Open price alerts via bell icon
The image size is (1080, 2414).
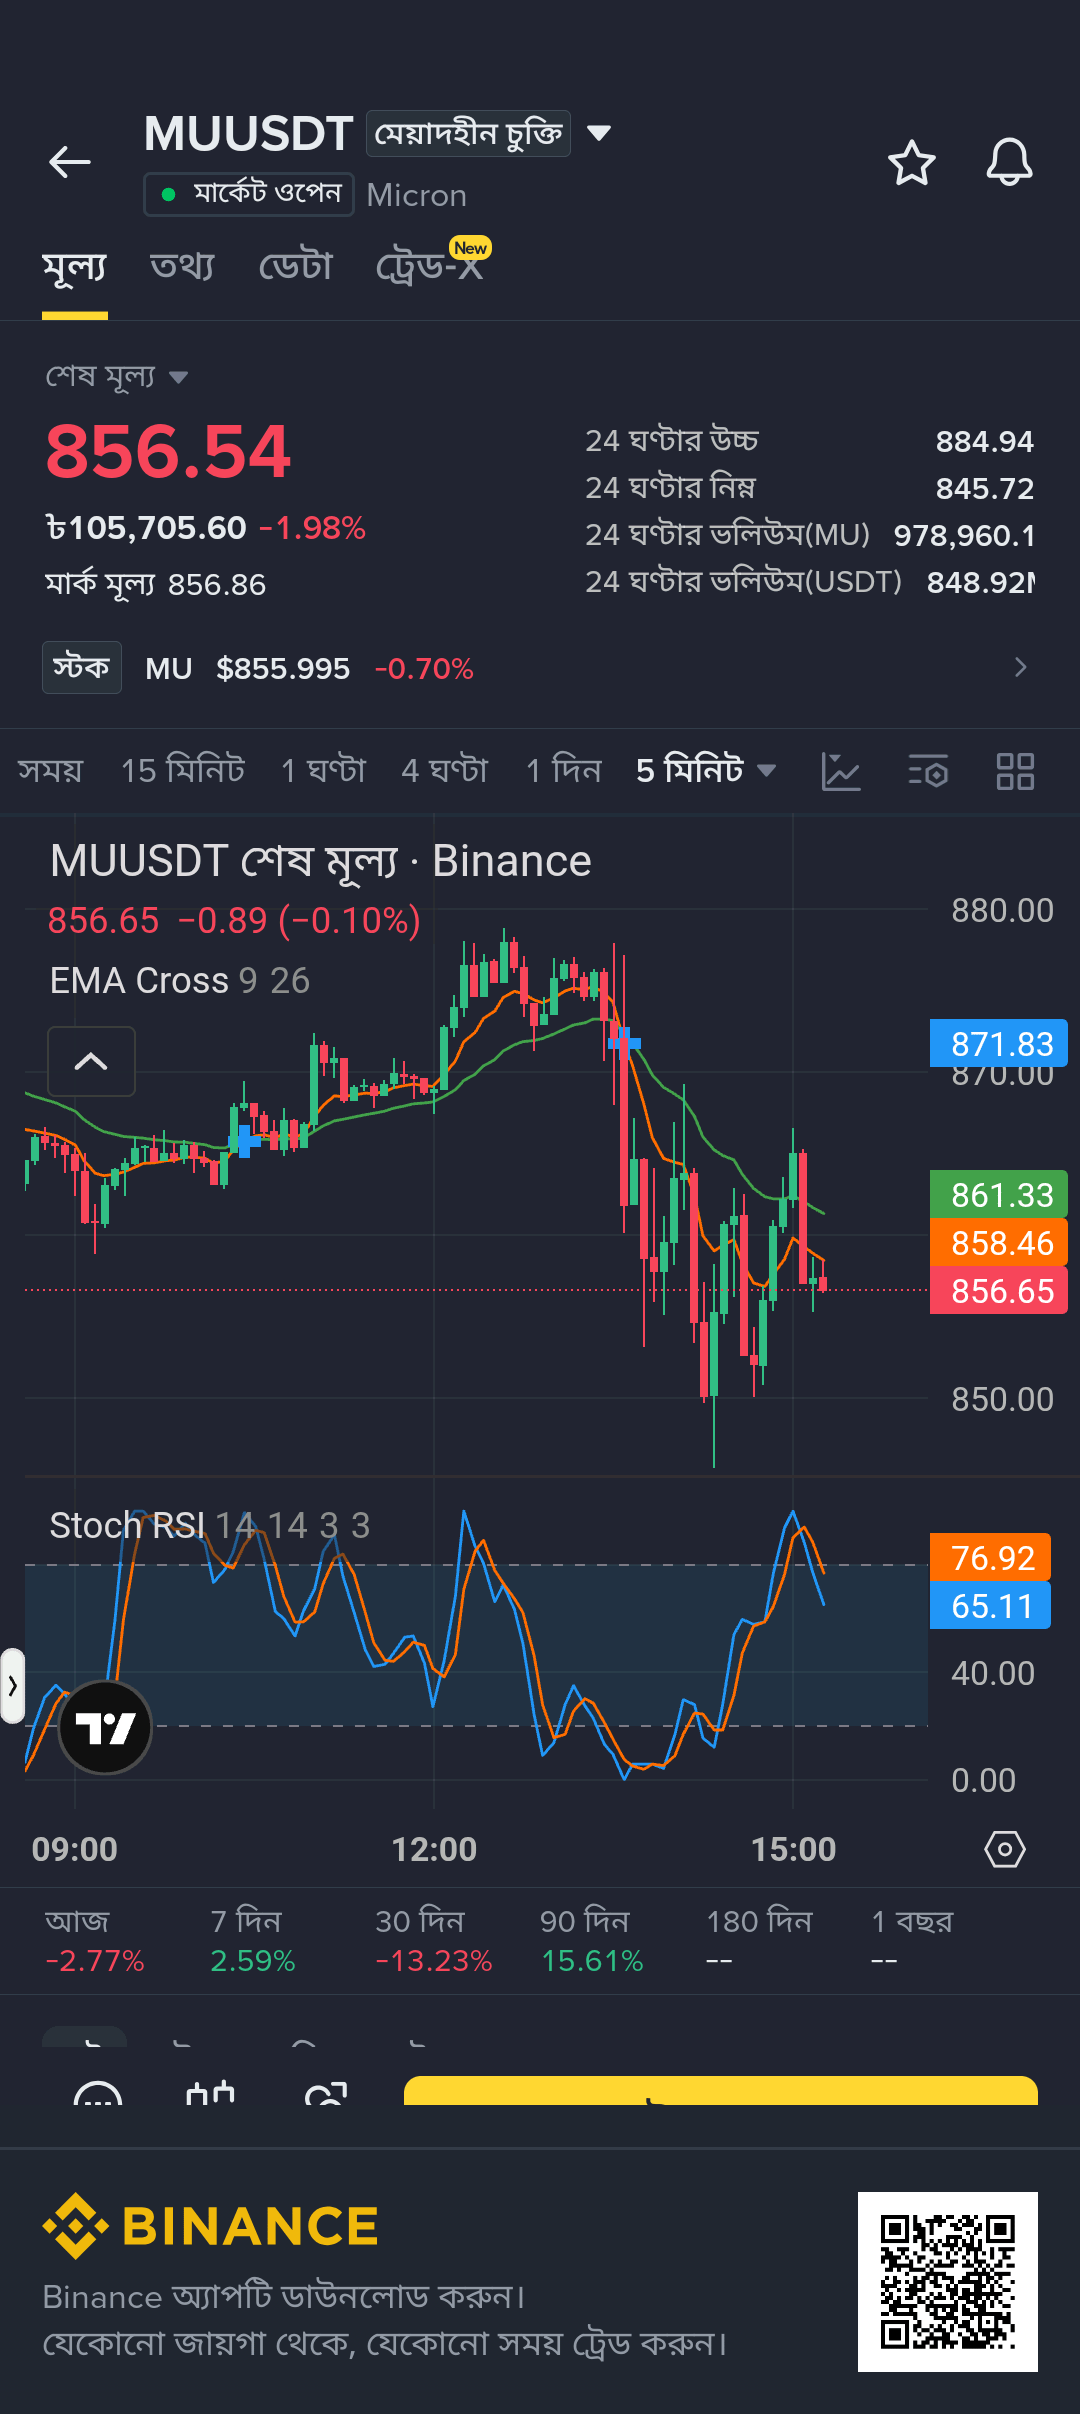pos(1009,162)
